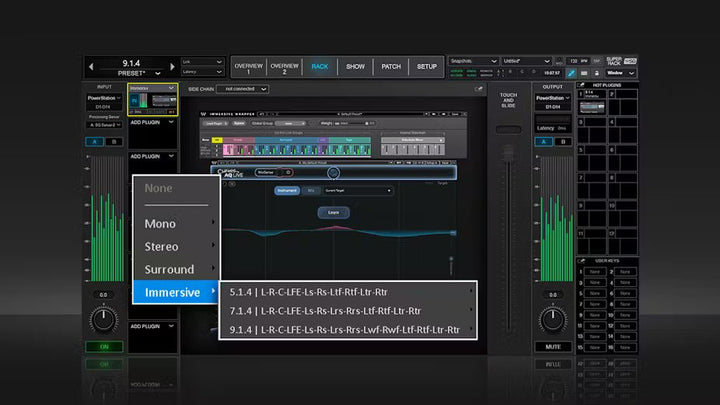Click the pin icon beside the side chain bar

coord(478,89)
